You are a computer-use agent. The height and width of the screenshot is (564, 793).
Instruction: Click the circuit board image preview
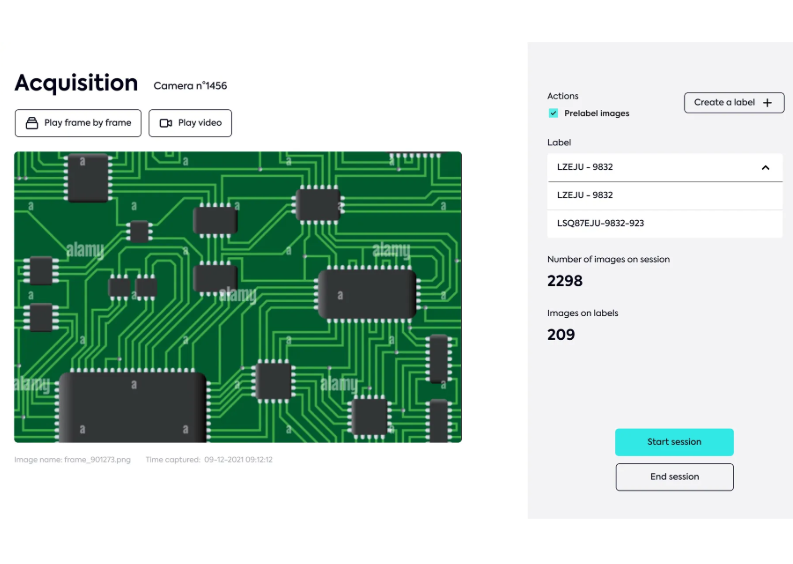point(238,296)
